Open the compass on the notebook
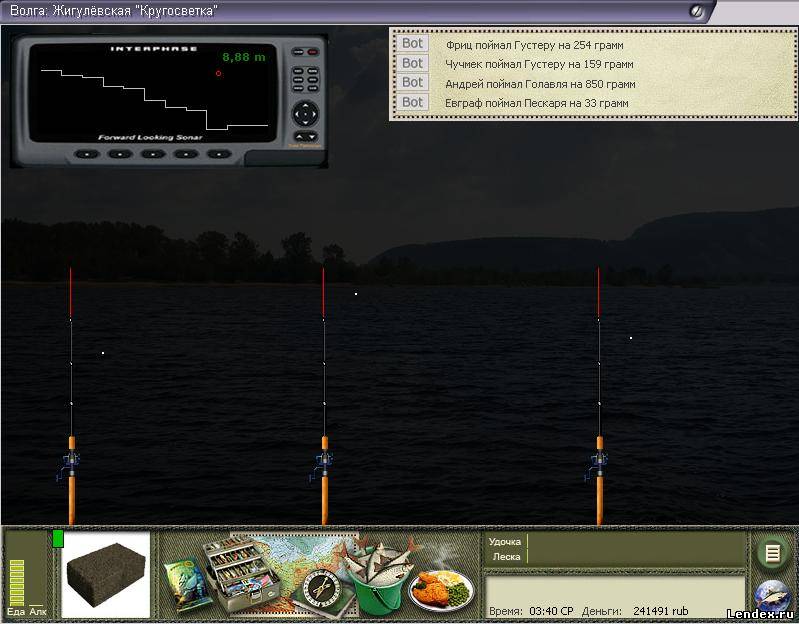The height and width of the screenshot is (624, 799). pos(322,589)
